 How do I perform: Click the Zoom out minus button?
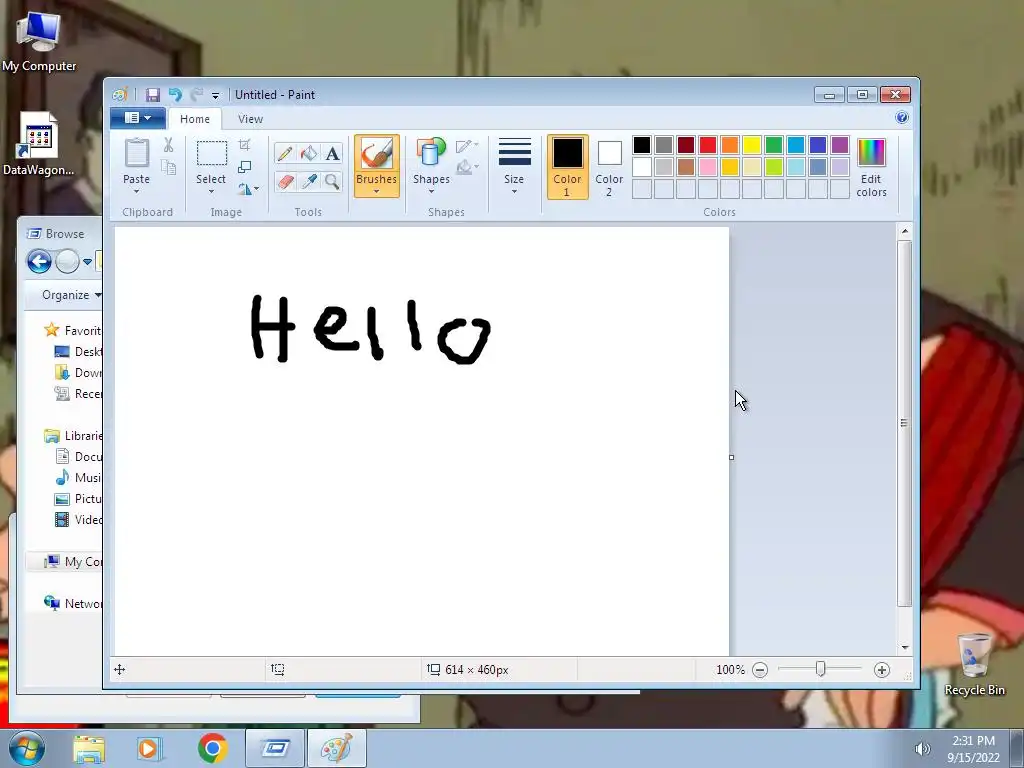point(760,669)
